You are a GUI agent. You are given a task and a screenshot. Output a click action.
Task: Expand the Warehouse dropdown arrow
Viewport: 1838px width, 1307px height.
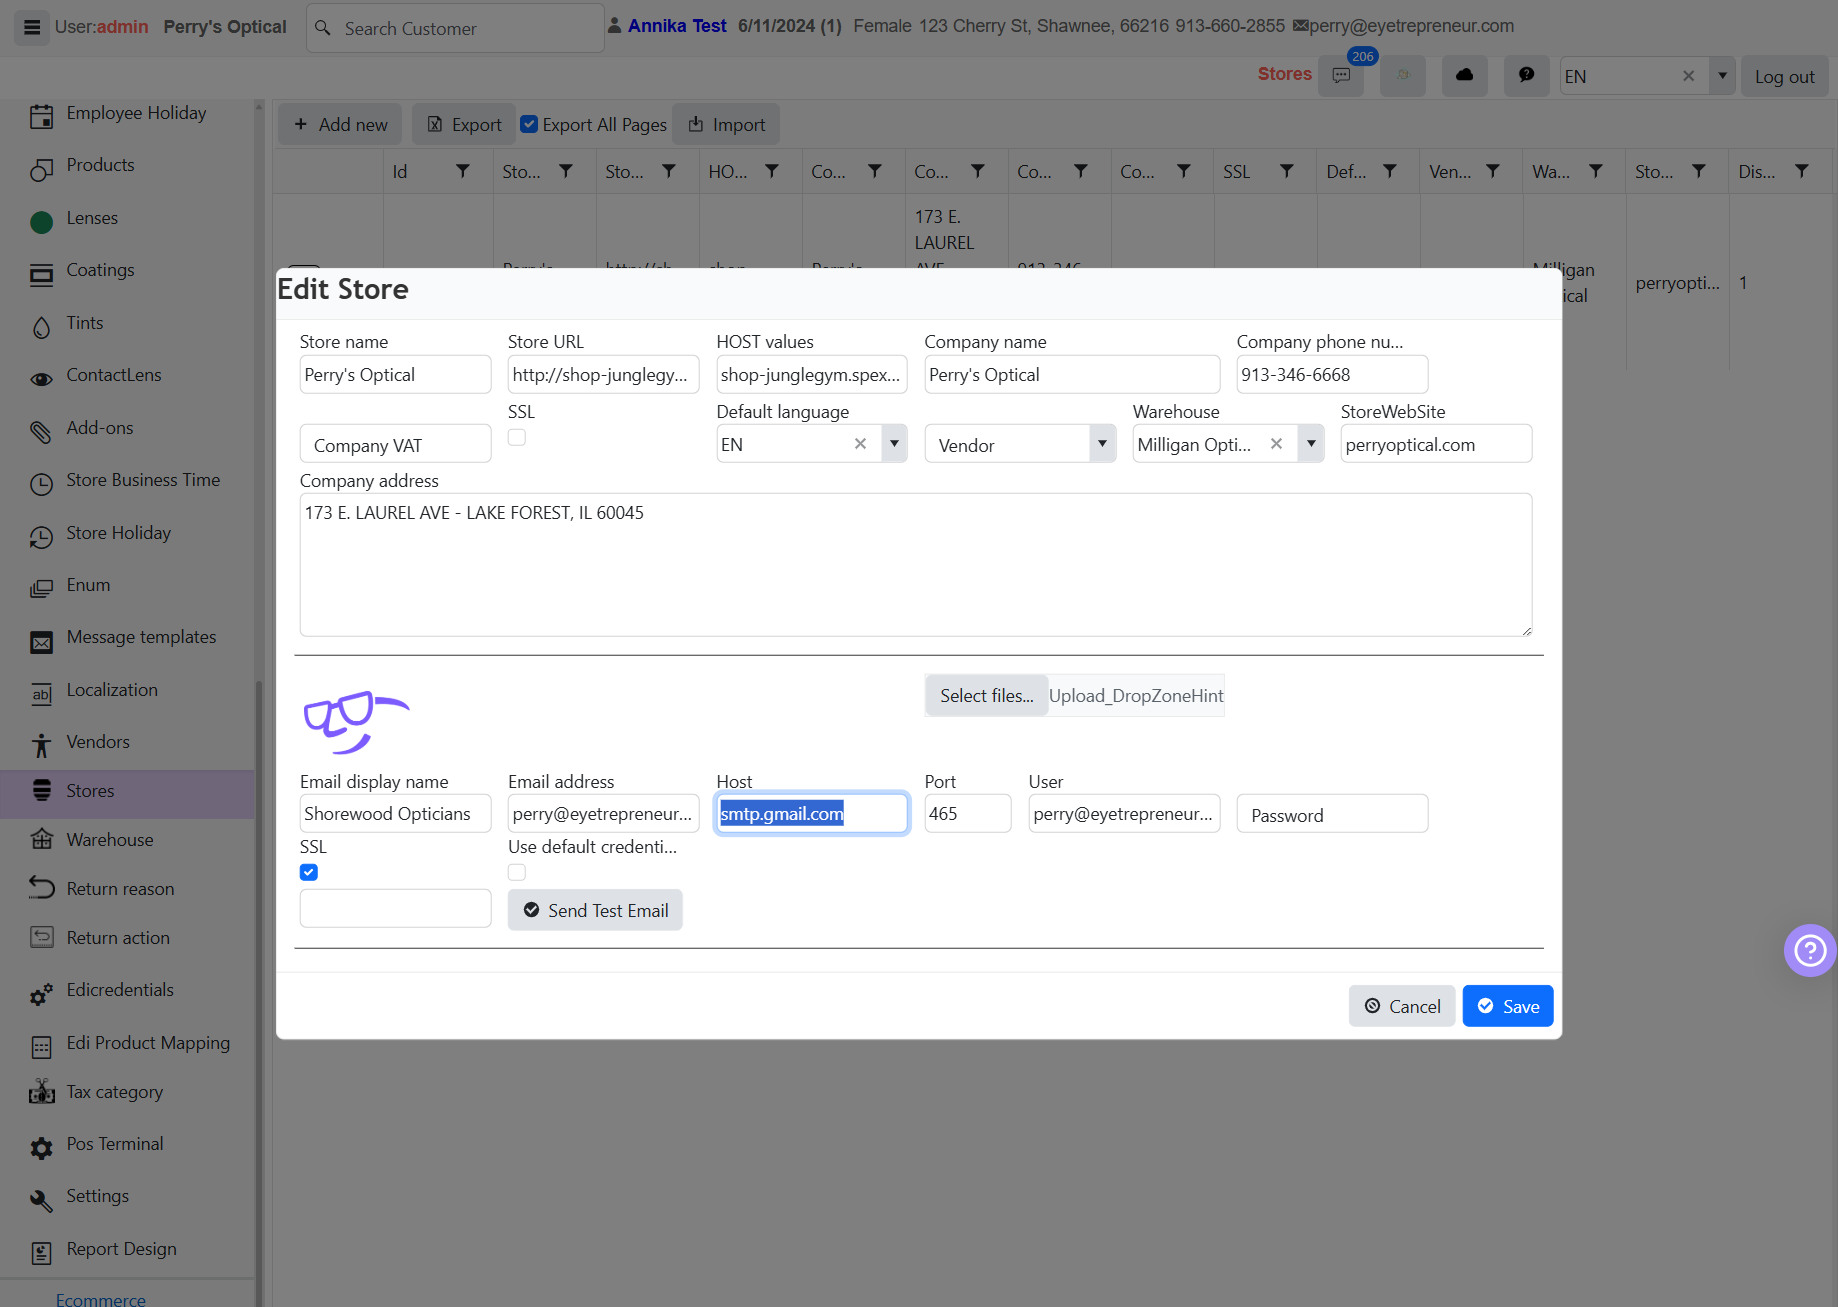(x=1311, y=444)
